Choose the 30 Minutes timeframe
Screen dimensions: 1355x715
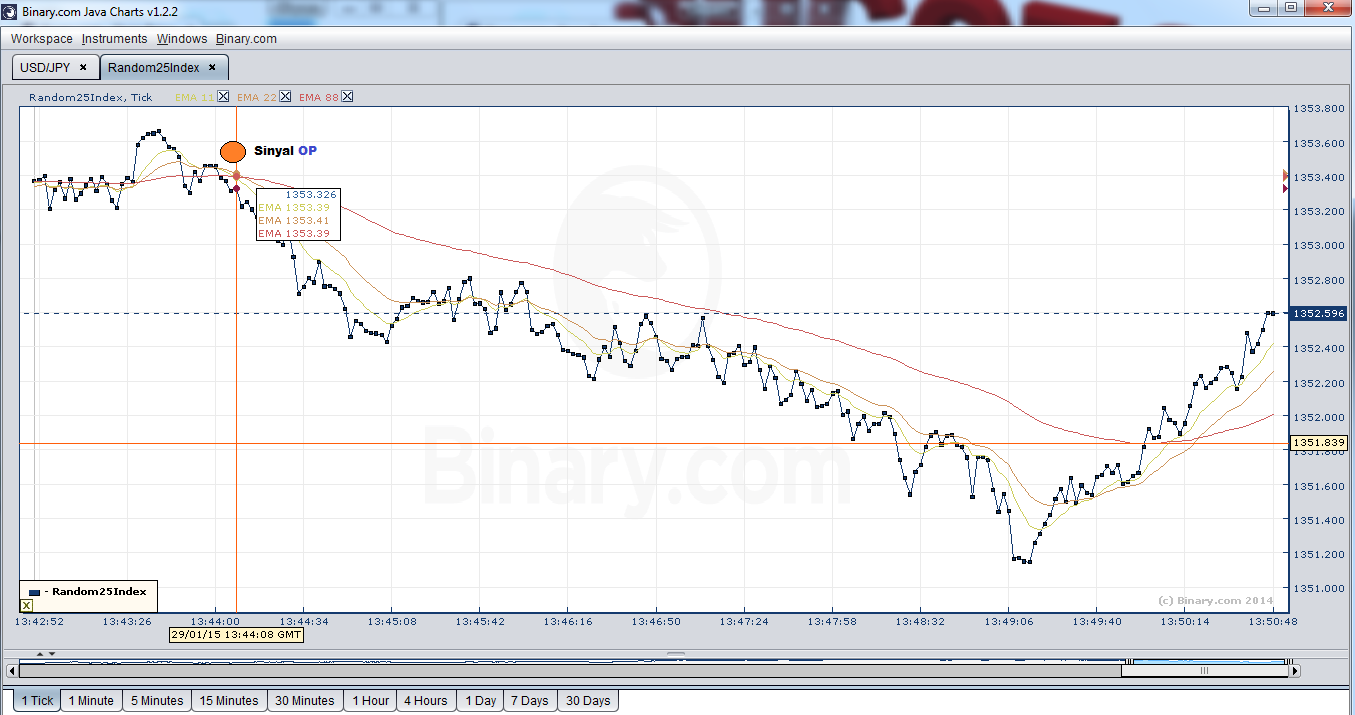[305, 701]
